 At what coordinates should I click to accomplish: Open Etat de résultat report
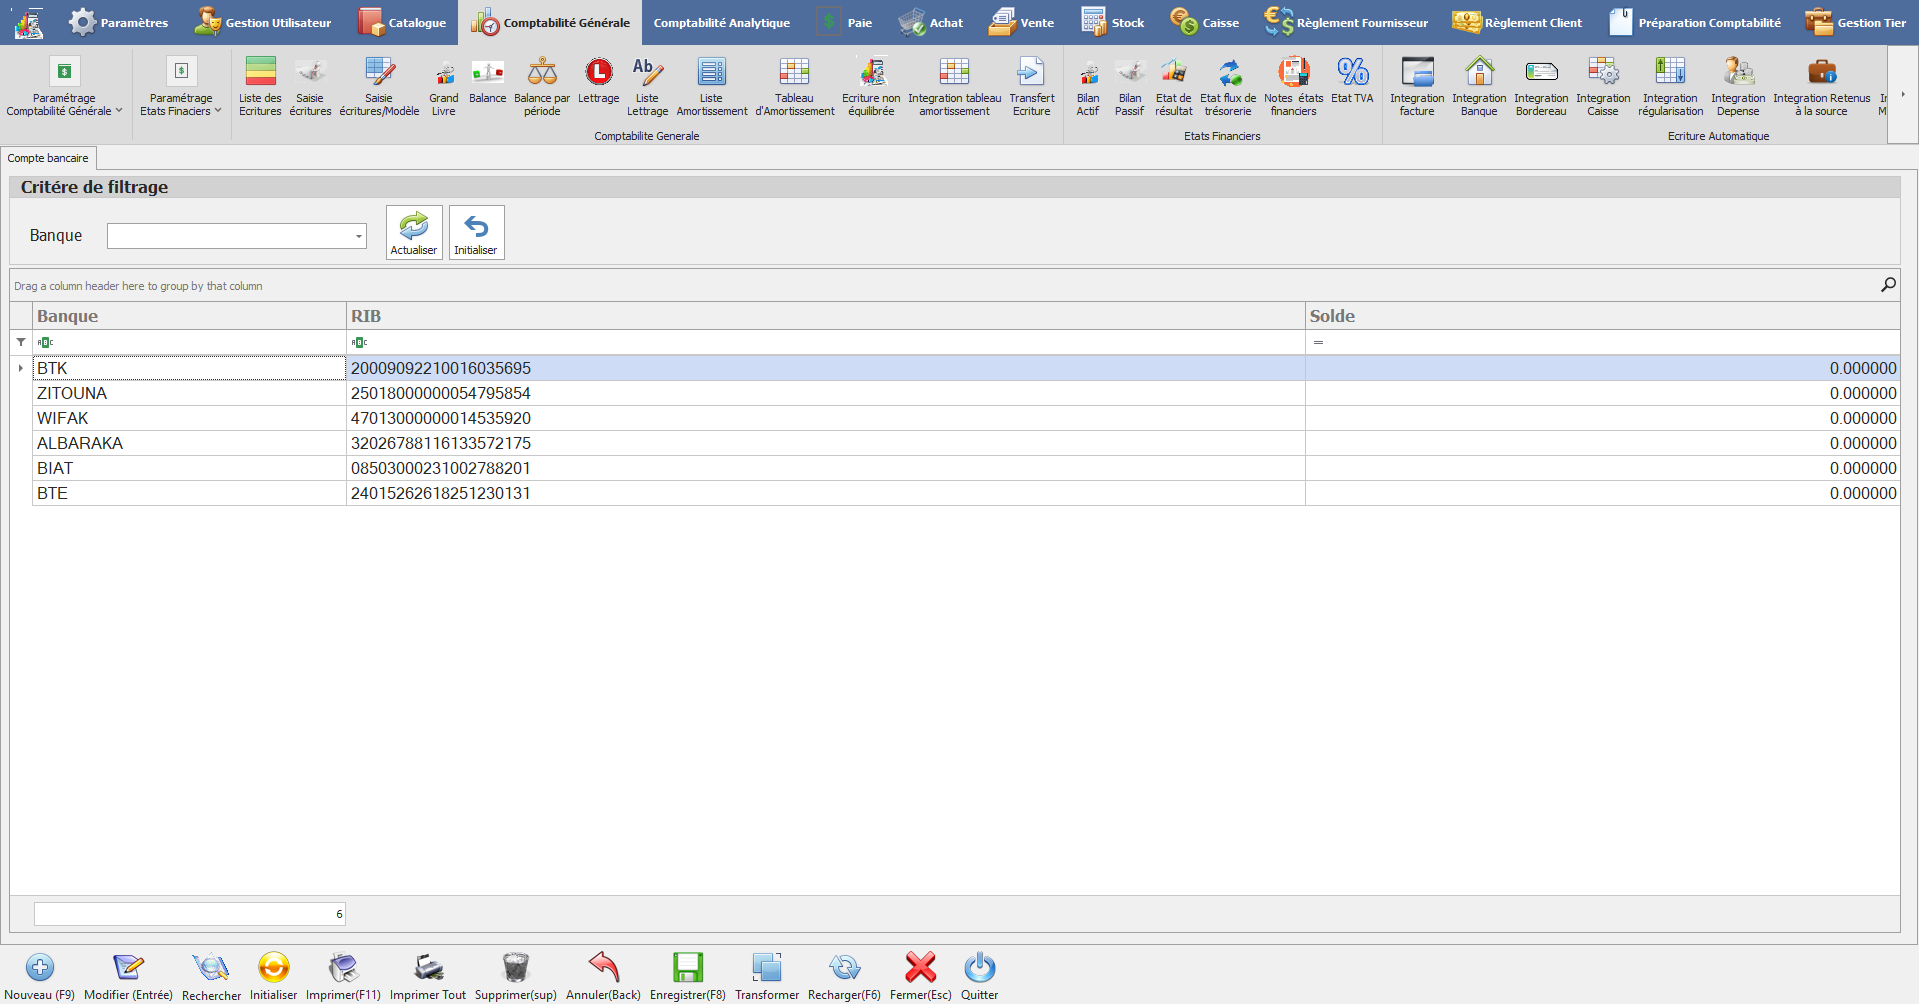(1173, 86)
